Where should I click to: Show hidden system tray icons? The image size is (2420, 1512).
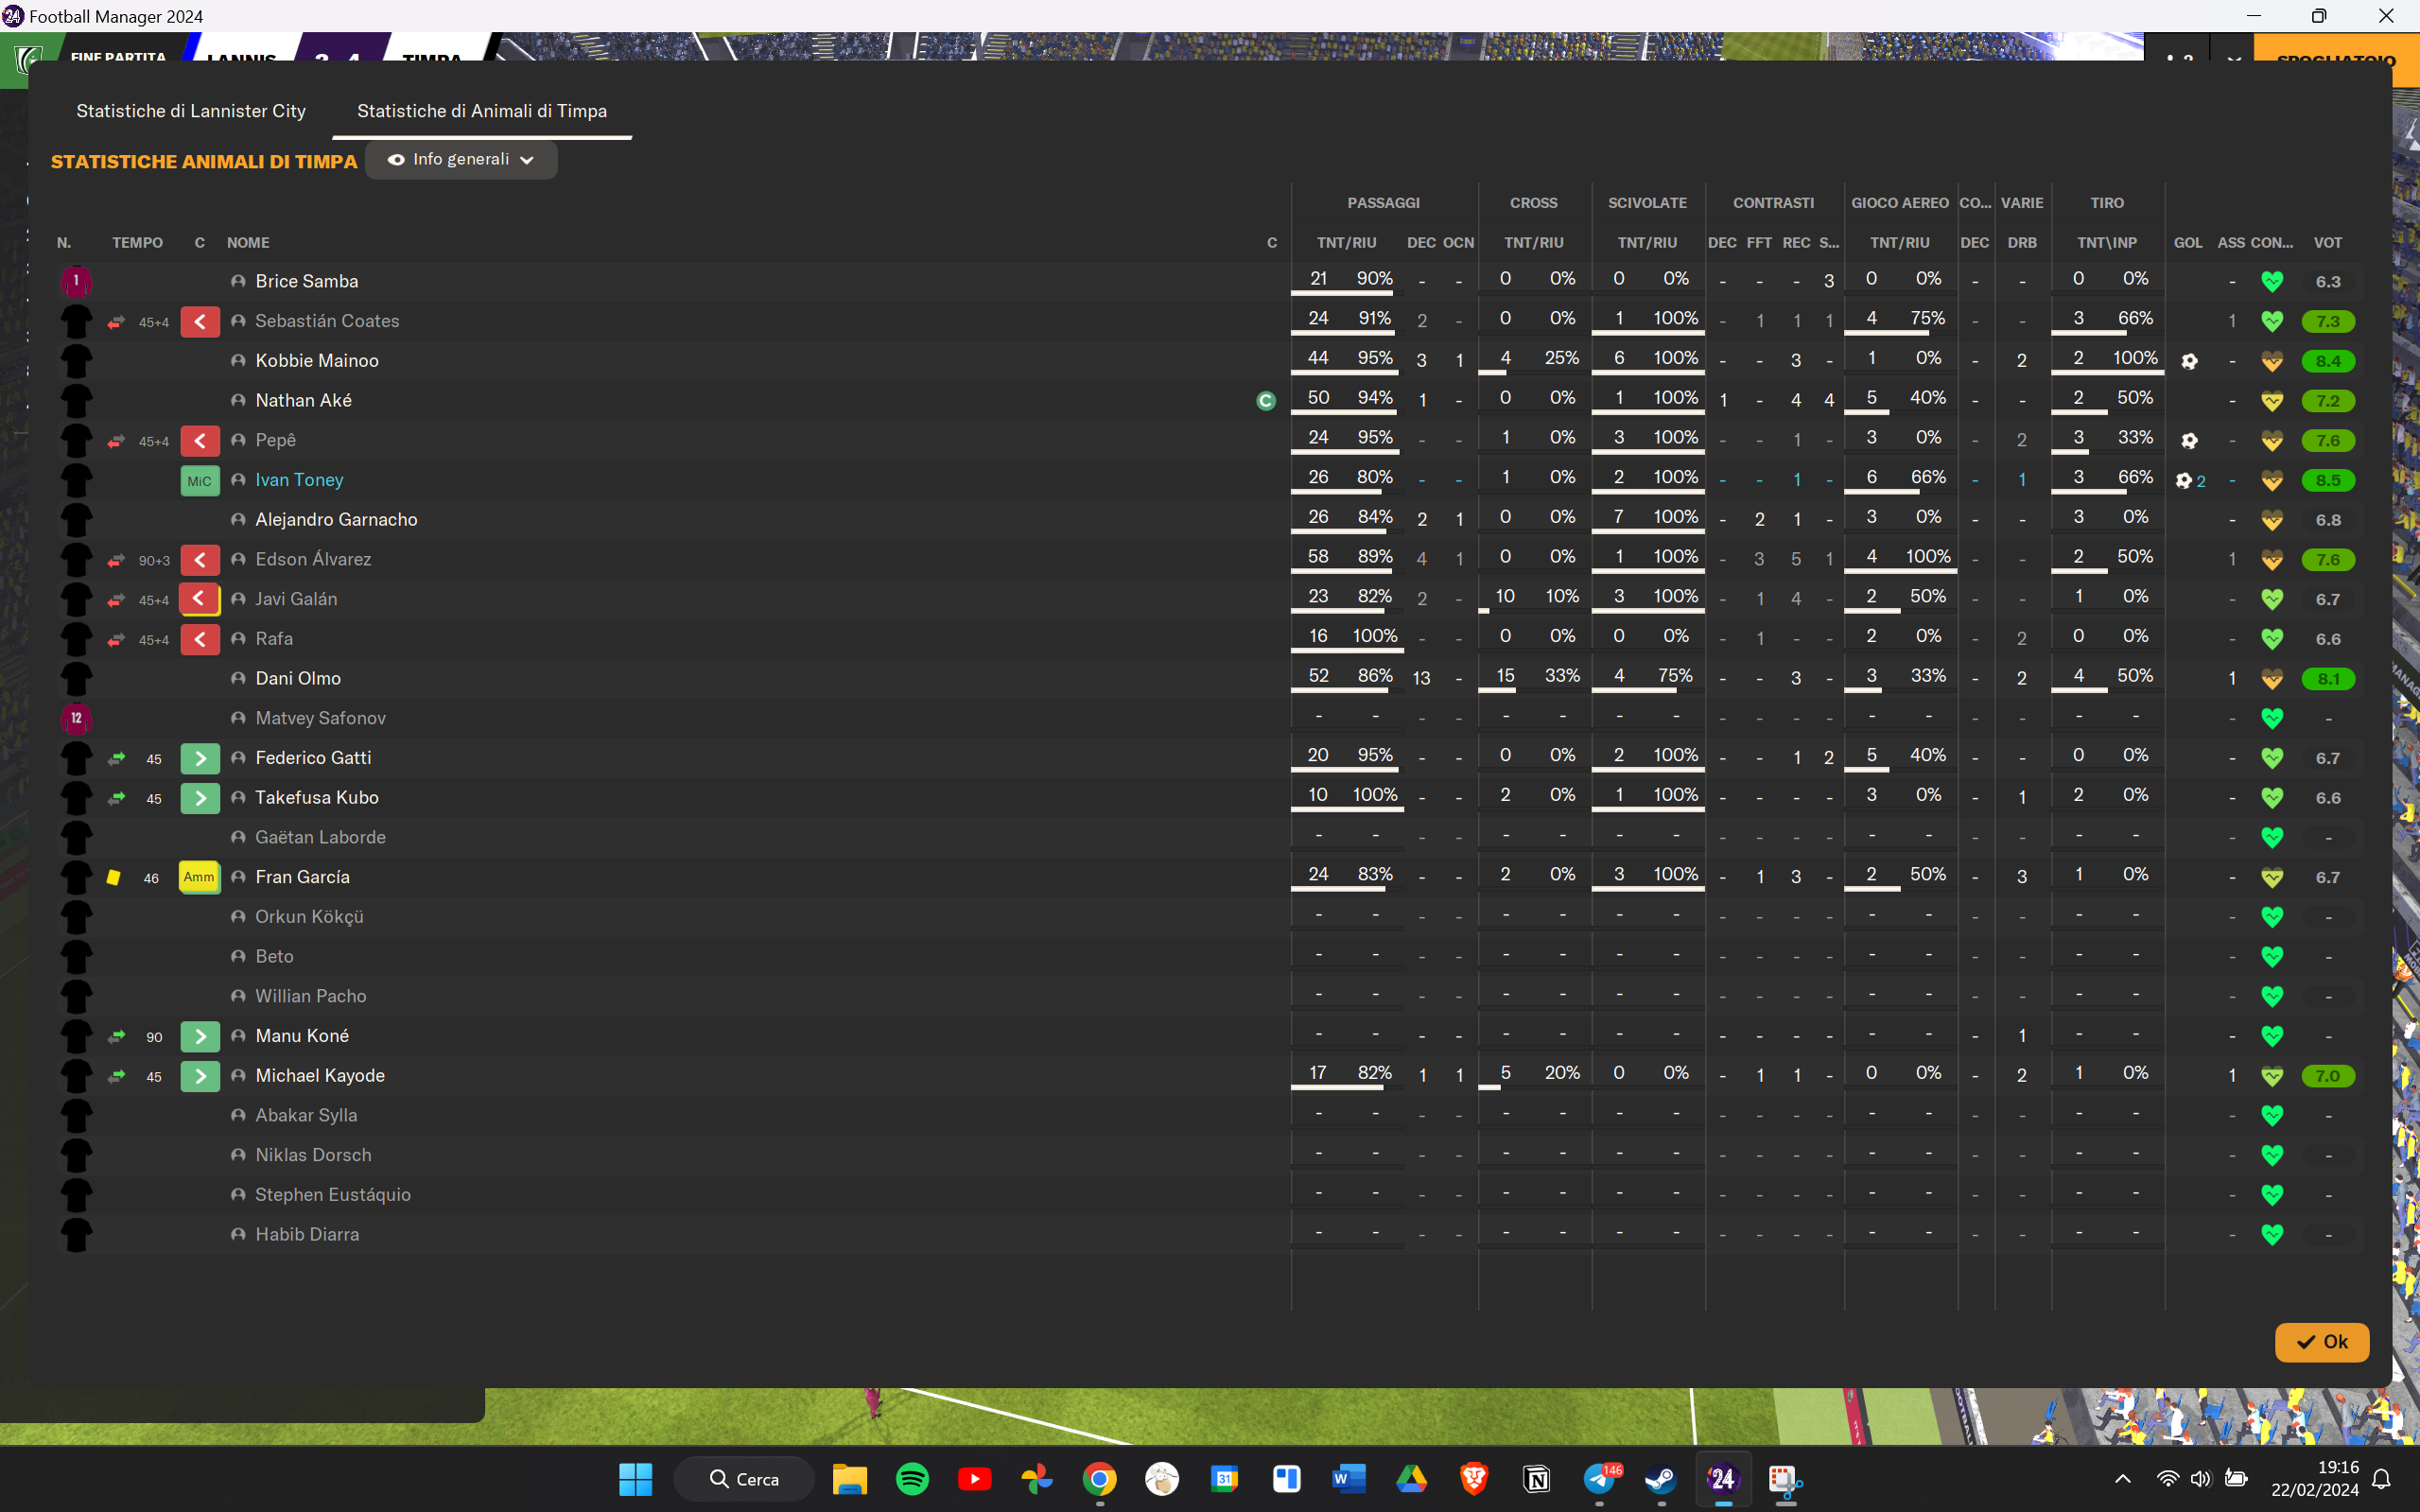coord(2123,1479)
